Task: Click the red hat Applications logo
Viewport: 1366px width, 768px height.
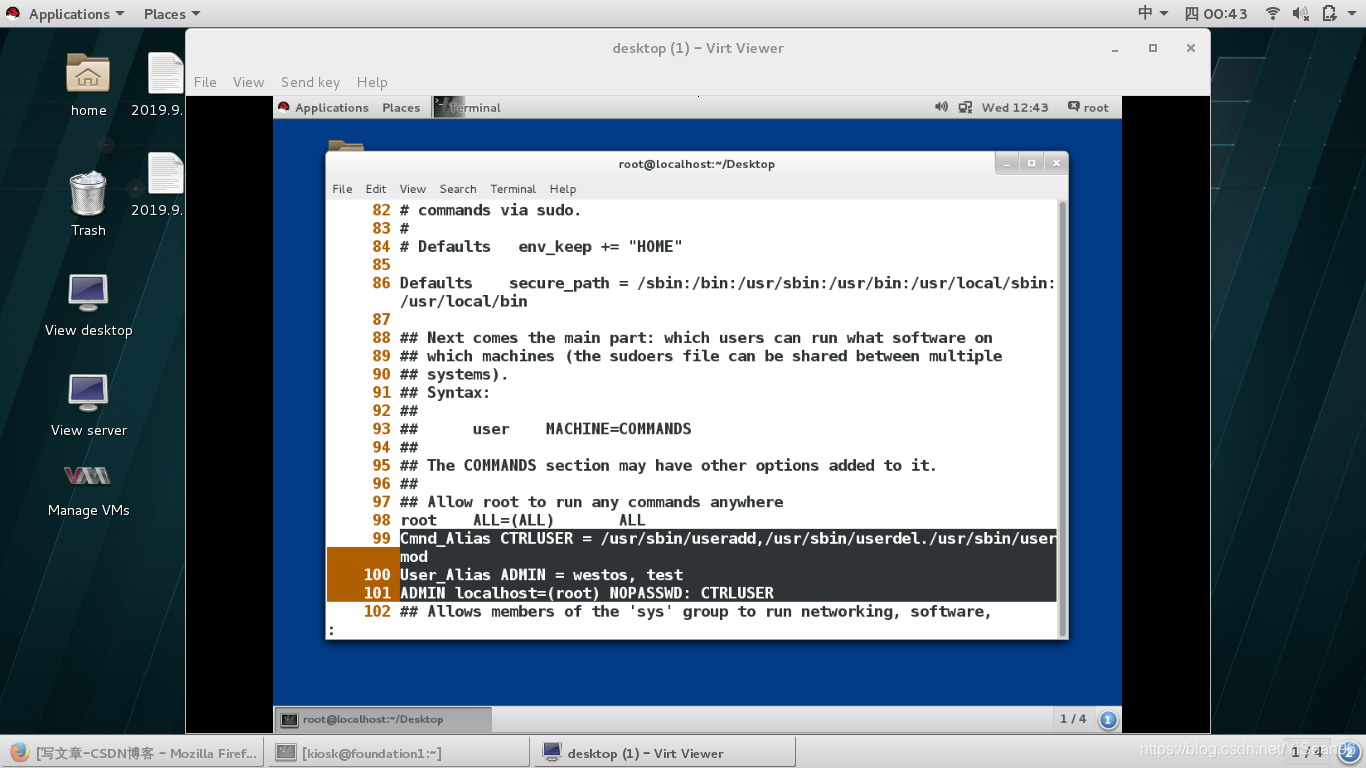Action: tap(12, 14)
